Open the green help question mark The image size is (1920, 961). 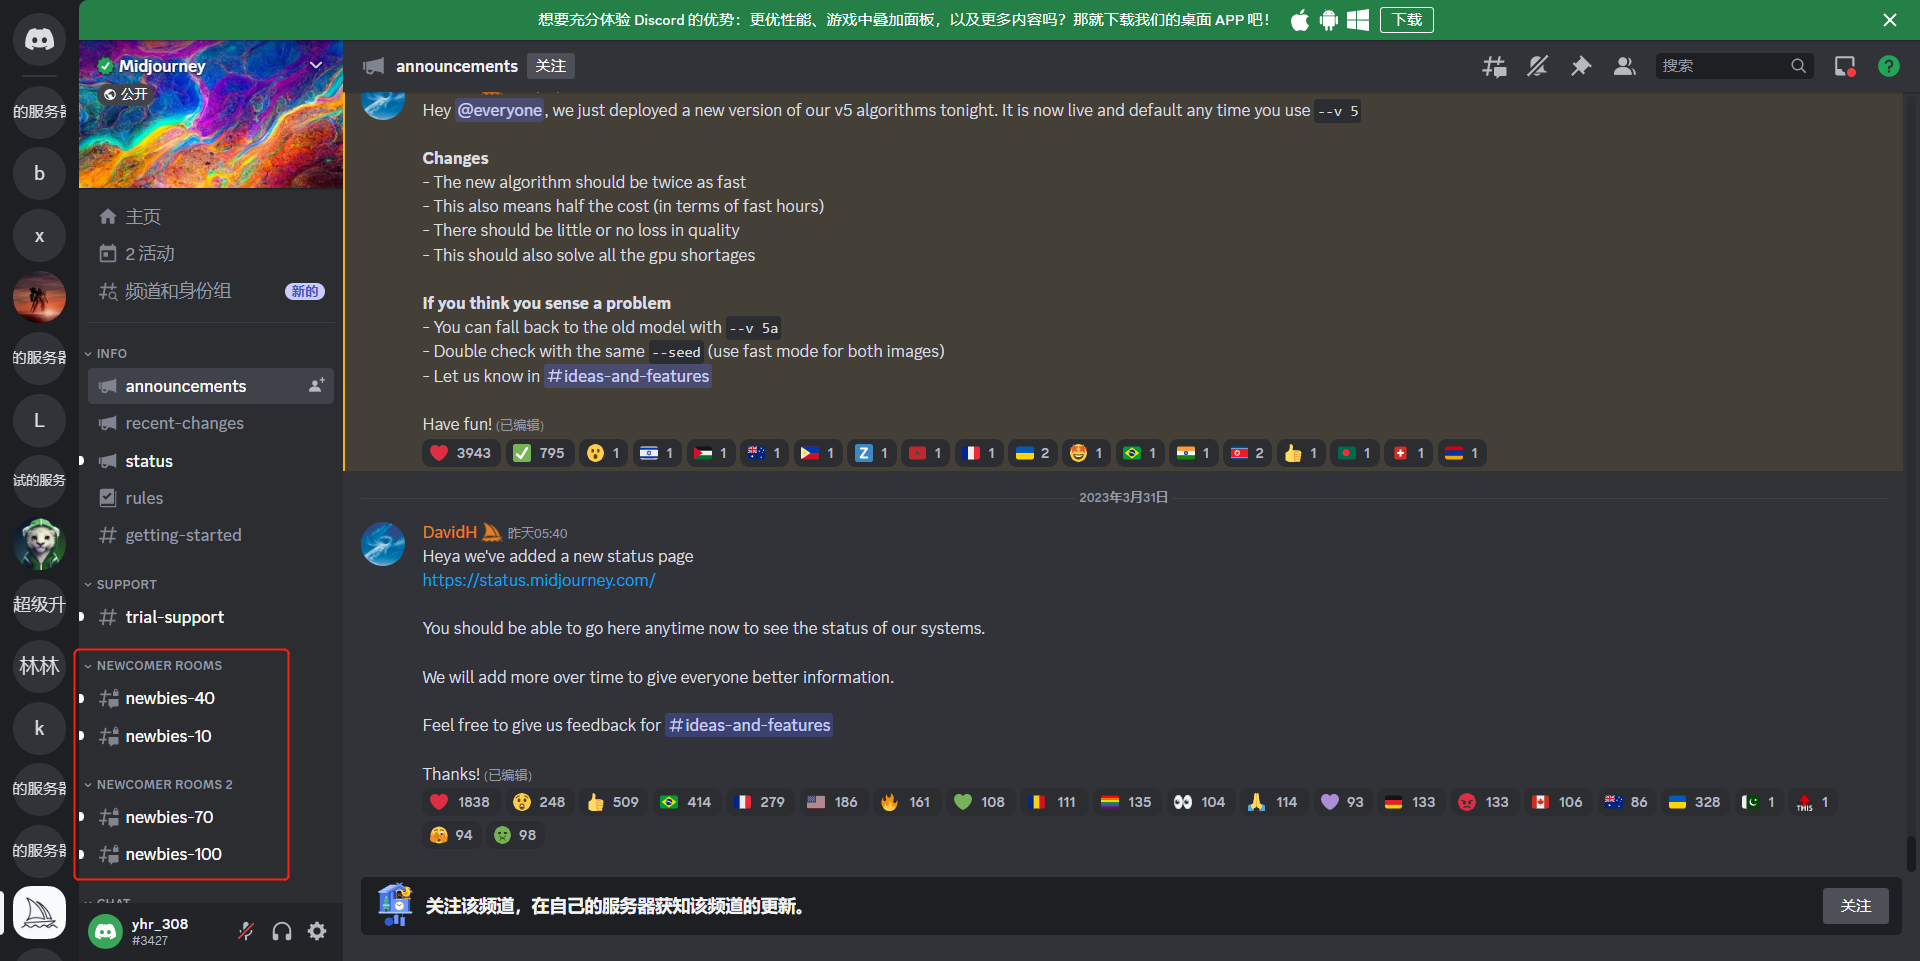coord(1888,66)
